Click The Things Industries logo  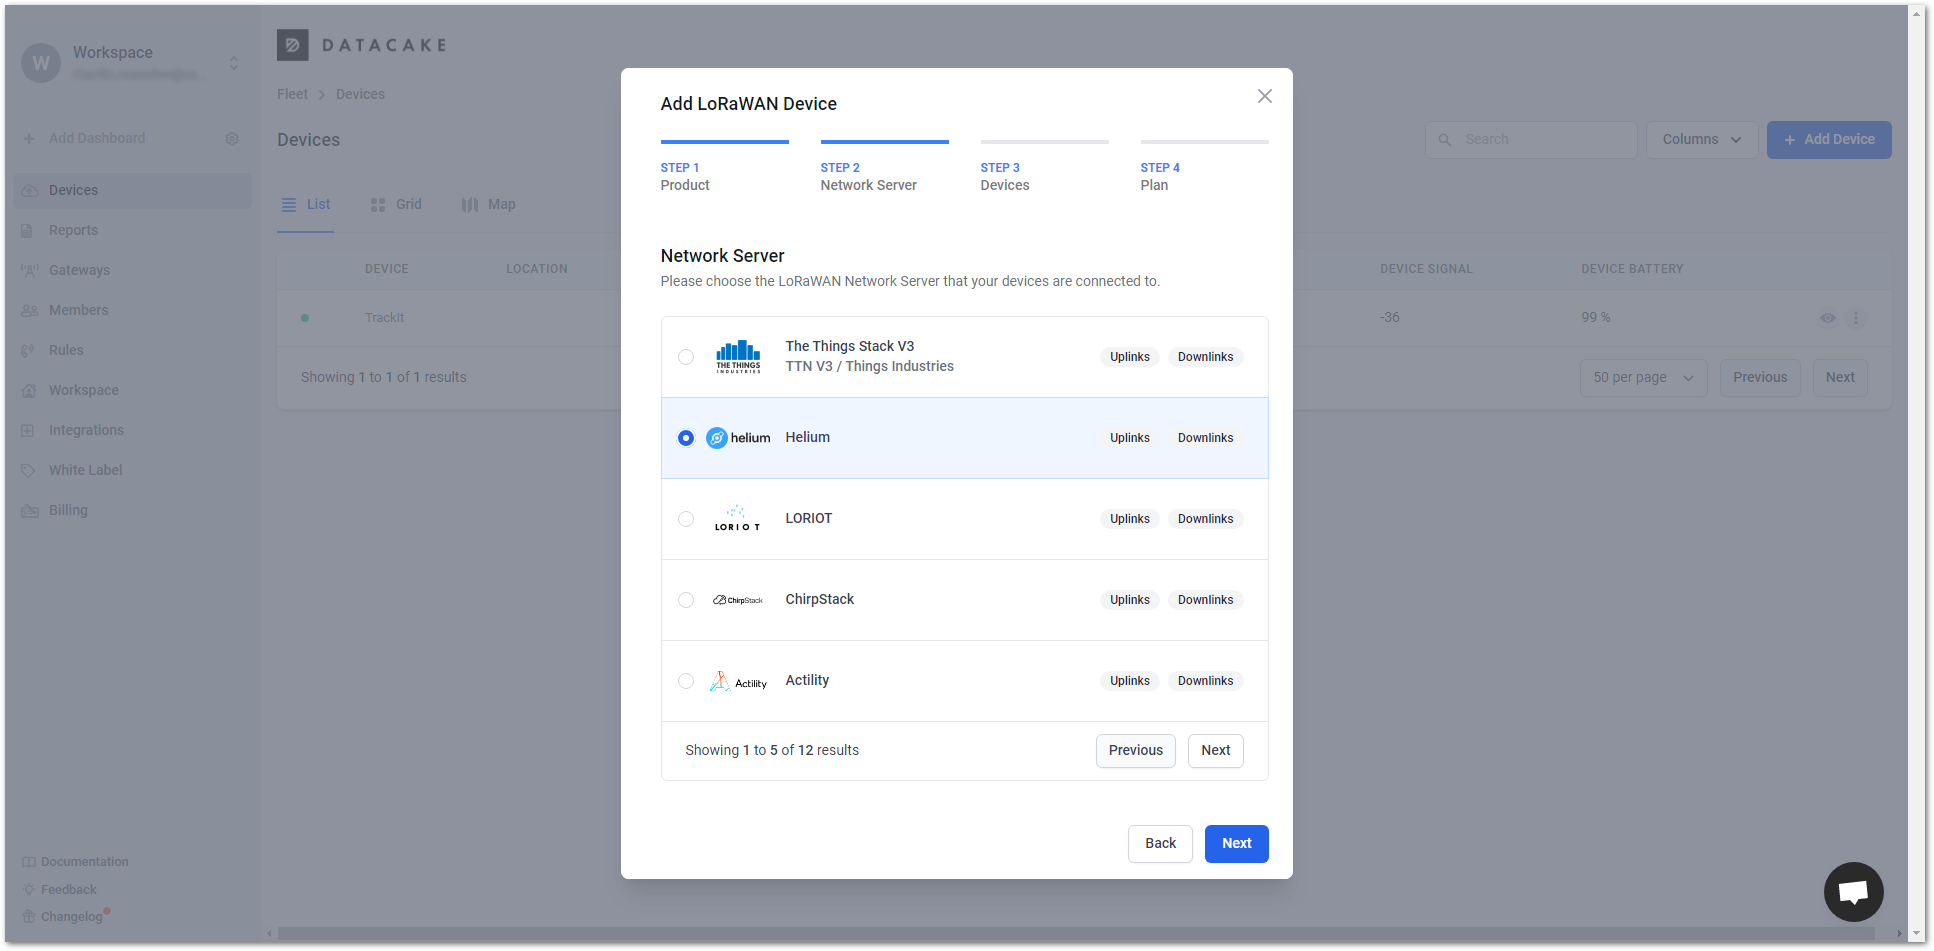coord(738,357)
